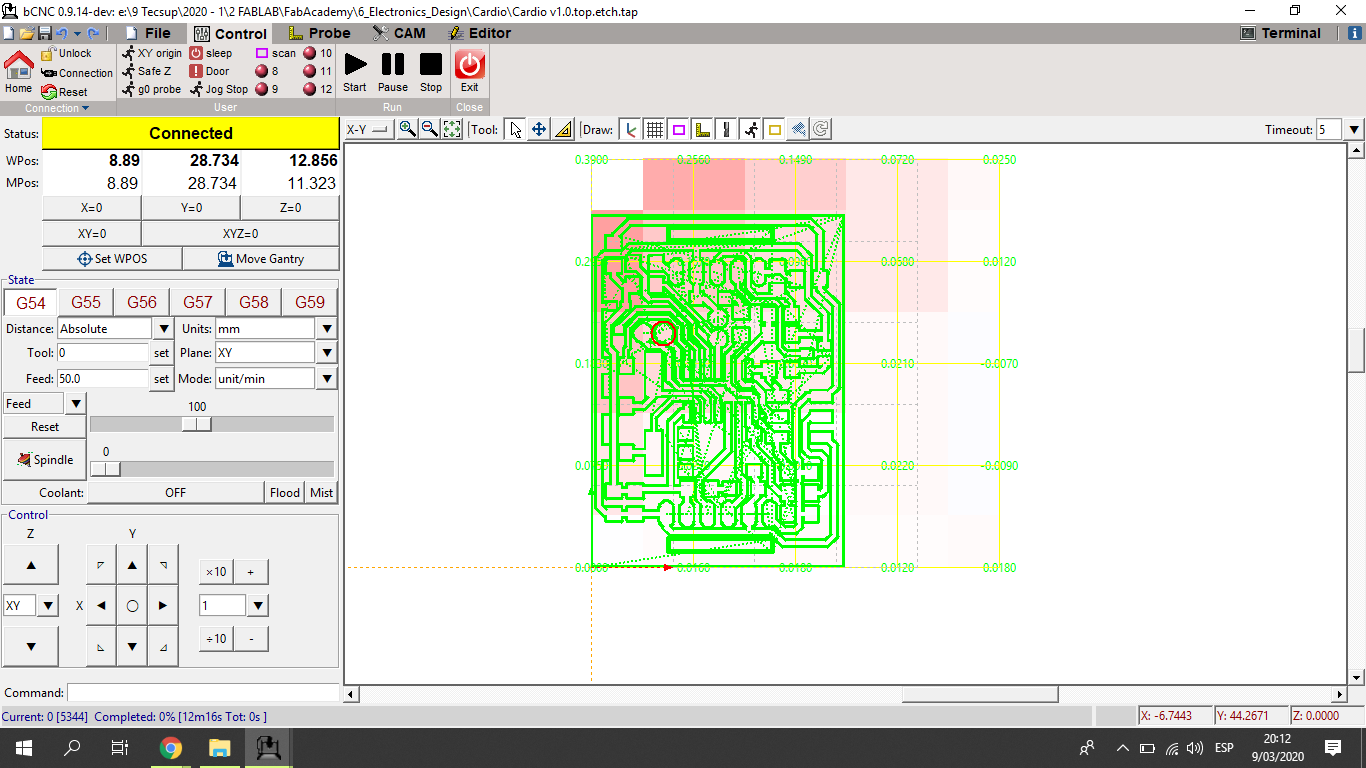Open the Connection serial settings
This screenshot has height=768, width=1366.
click(78, 73)
